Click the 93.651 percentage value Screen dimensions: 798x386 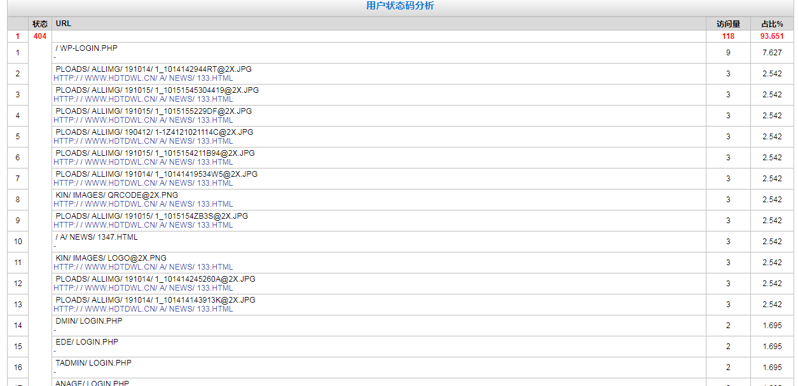772,36
